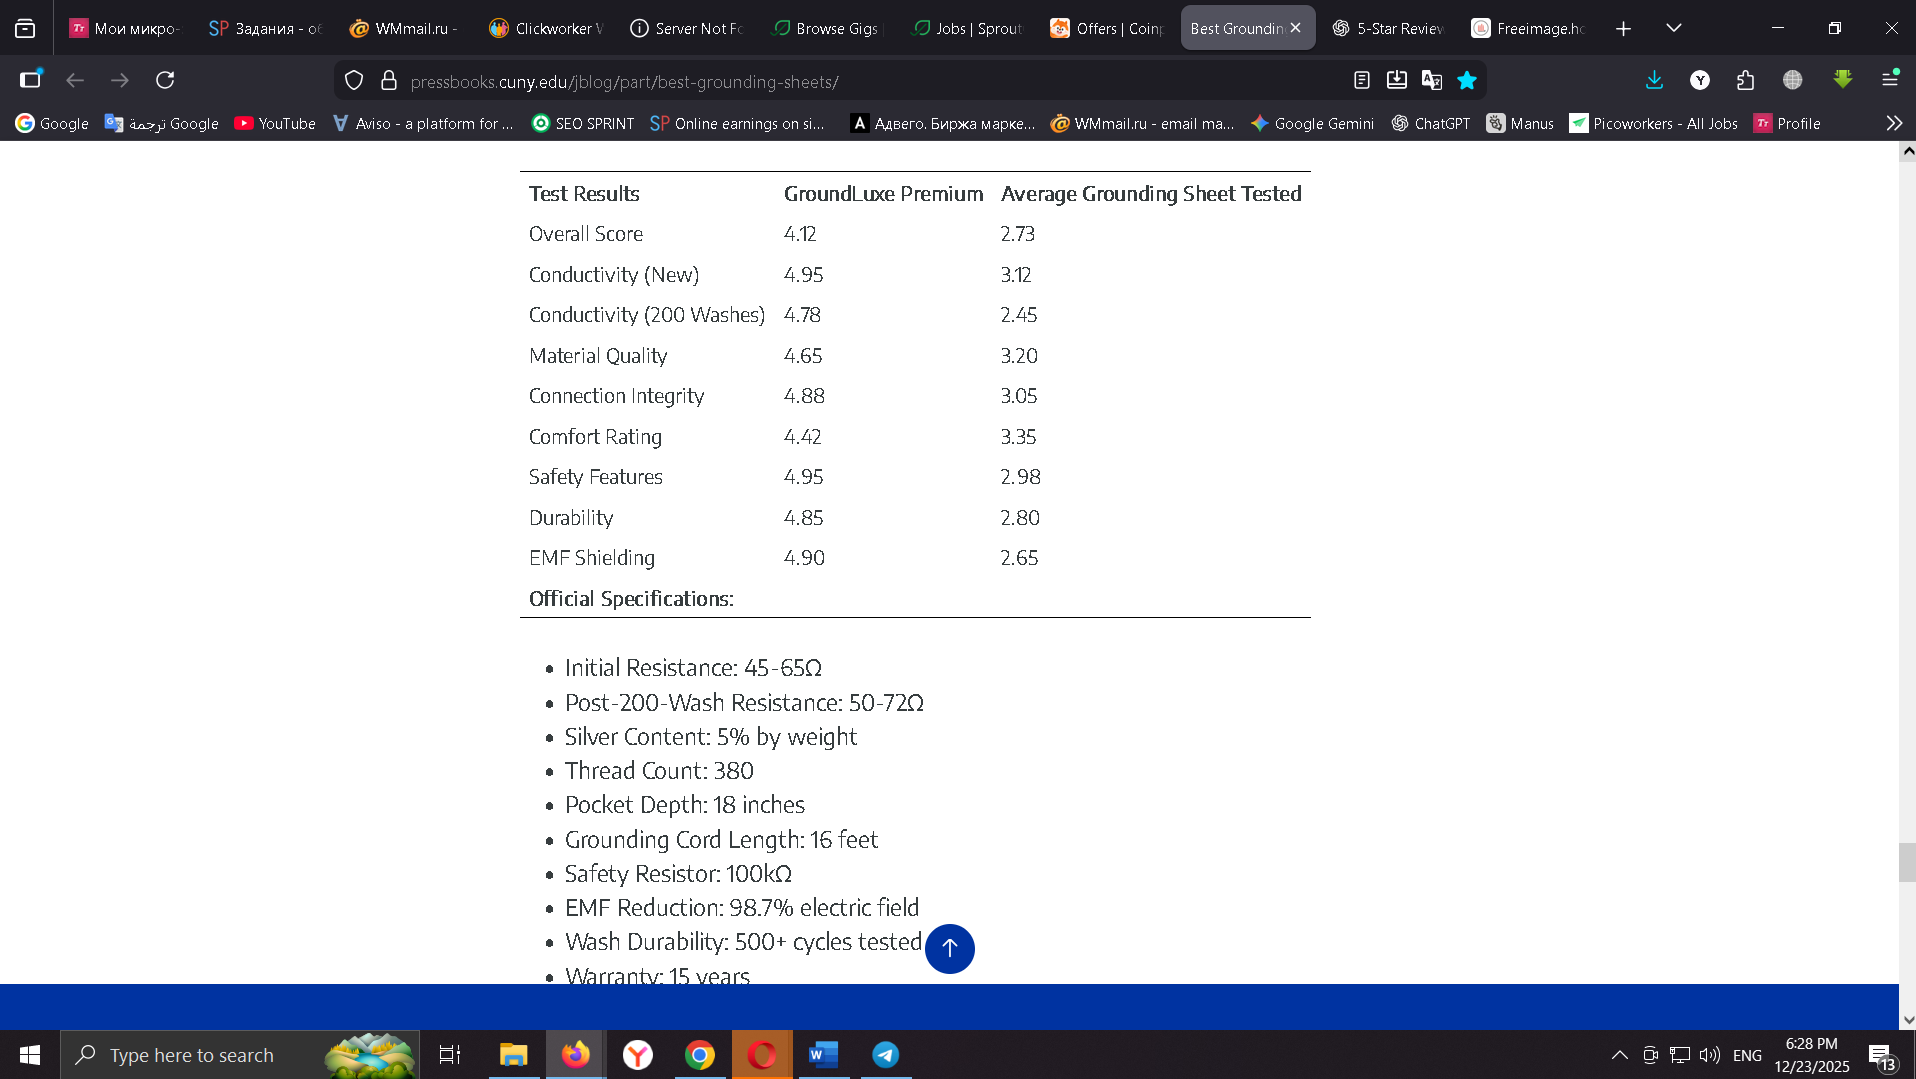Open the Profile bookmark
Screen dimensions: 1916x1079
1788,123
